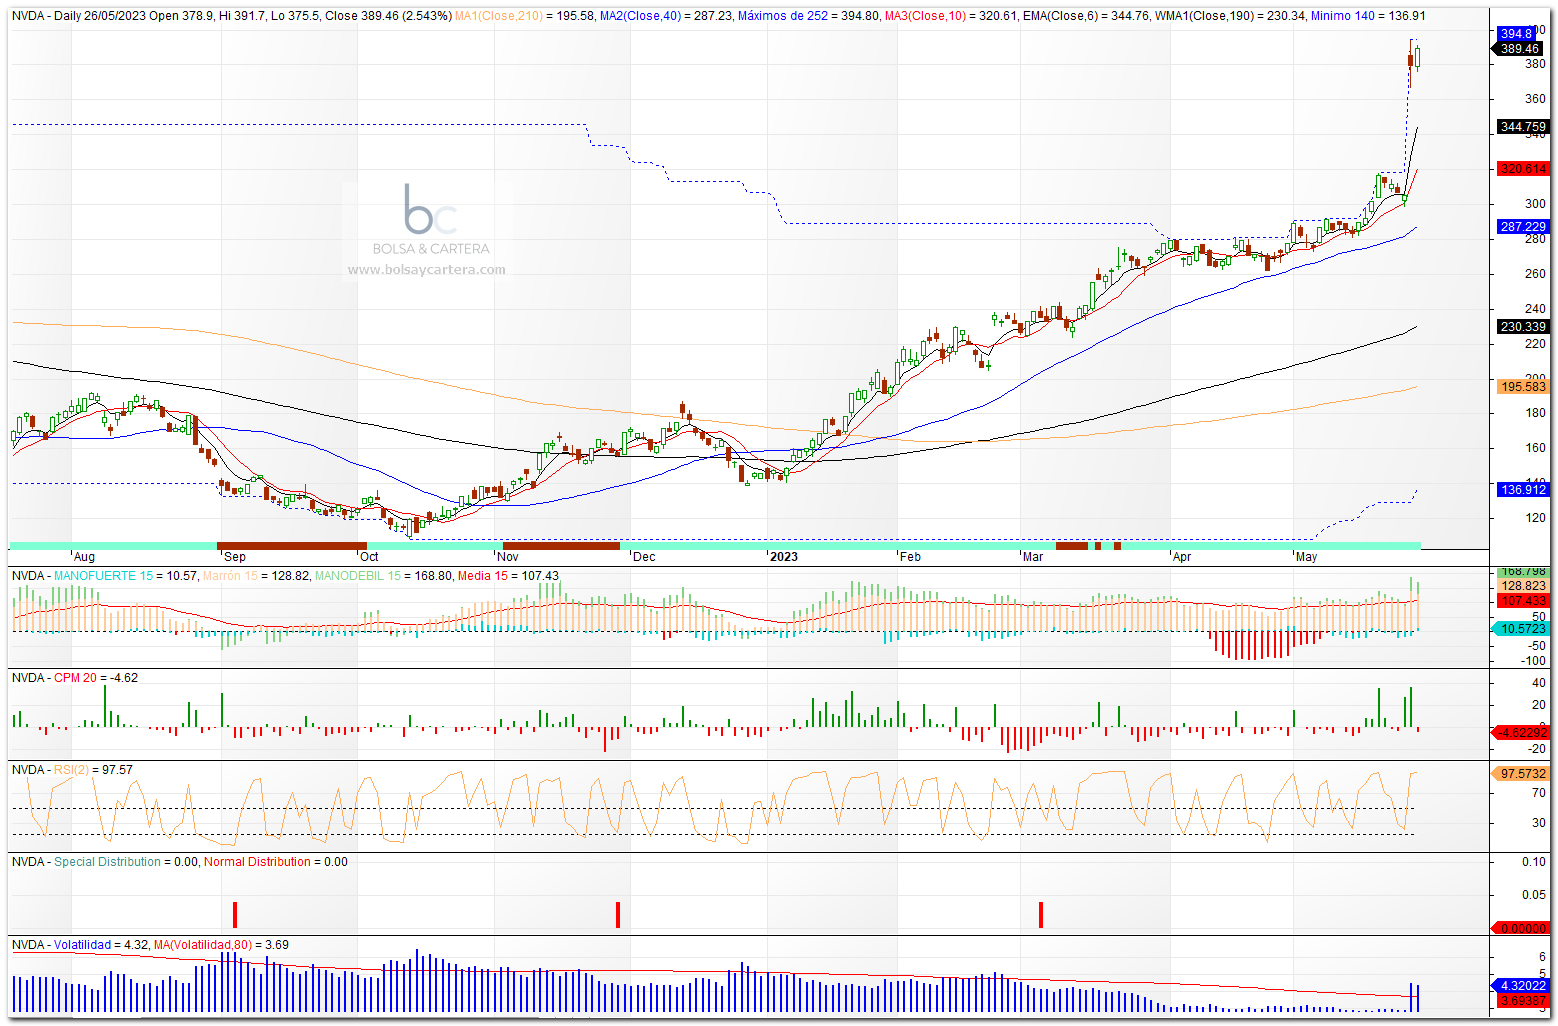The height and width of the screenshot is (1026, 1558).
Task: Click the Apr label on time axis
Action: [x=1182, y=557]
